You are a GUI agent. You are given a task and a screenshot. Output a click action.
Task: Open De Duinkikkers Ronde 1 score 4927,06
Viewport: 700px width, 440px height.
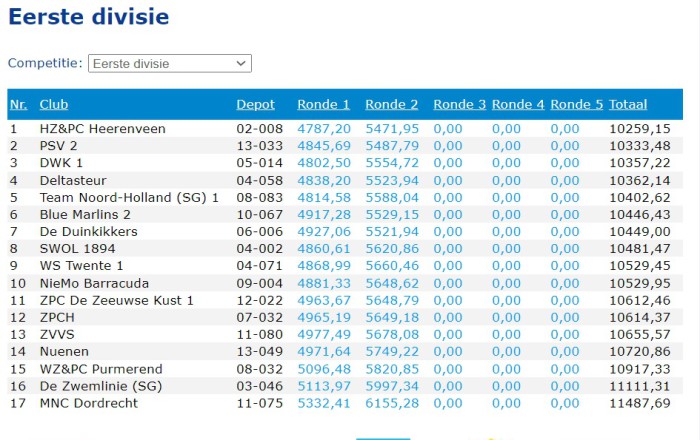point(324,232)
